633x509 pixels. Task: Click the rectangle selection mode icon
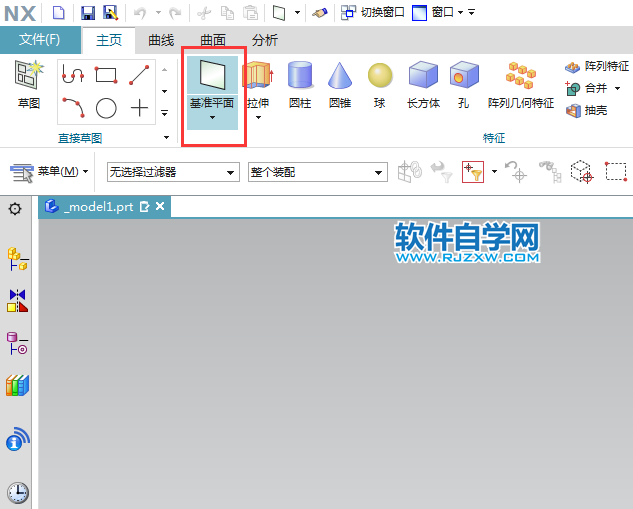point(616,172)
